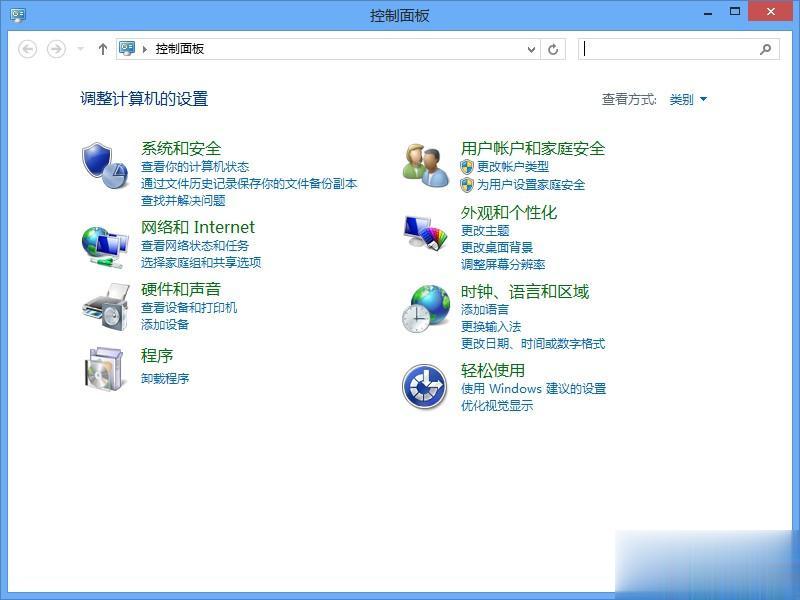Click the 轻松使用 accessibility icon

(x=424, y=384)
